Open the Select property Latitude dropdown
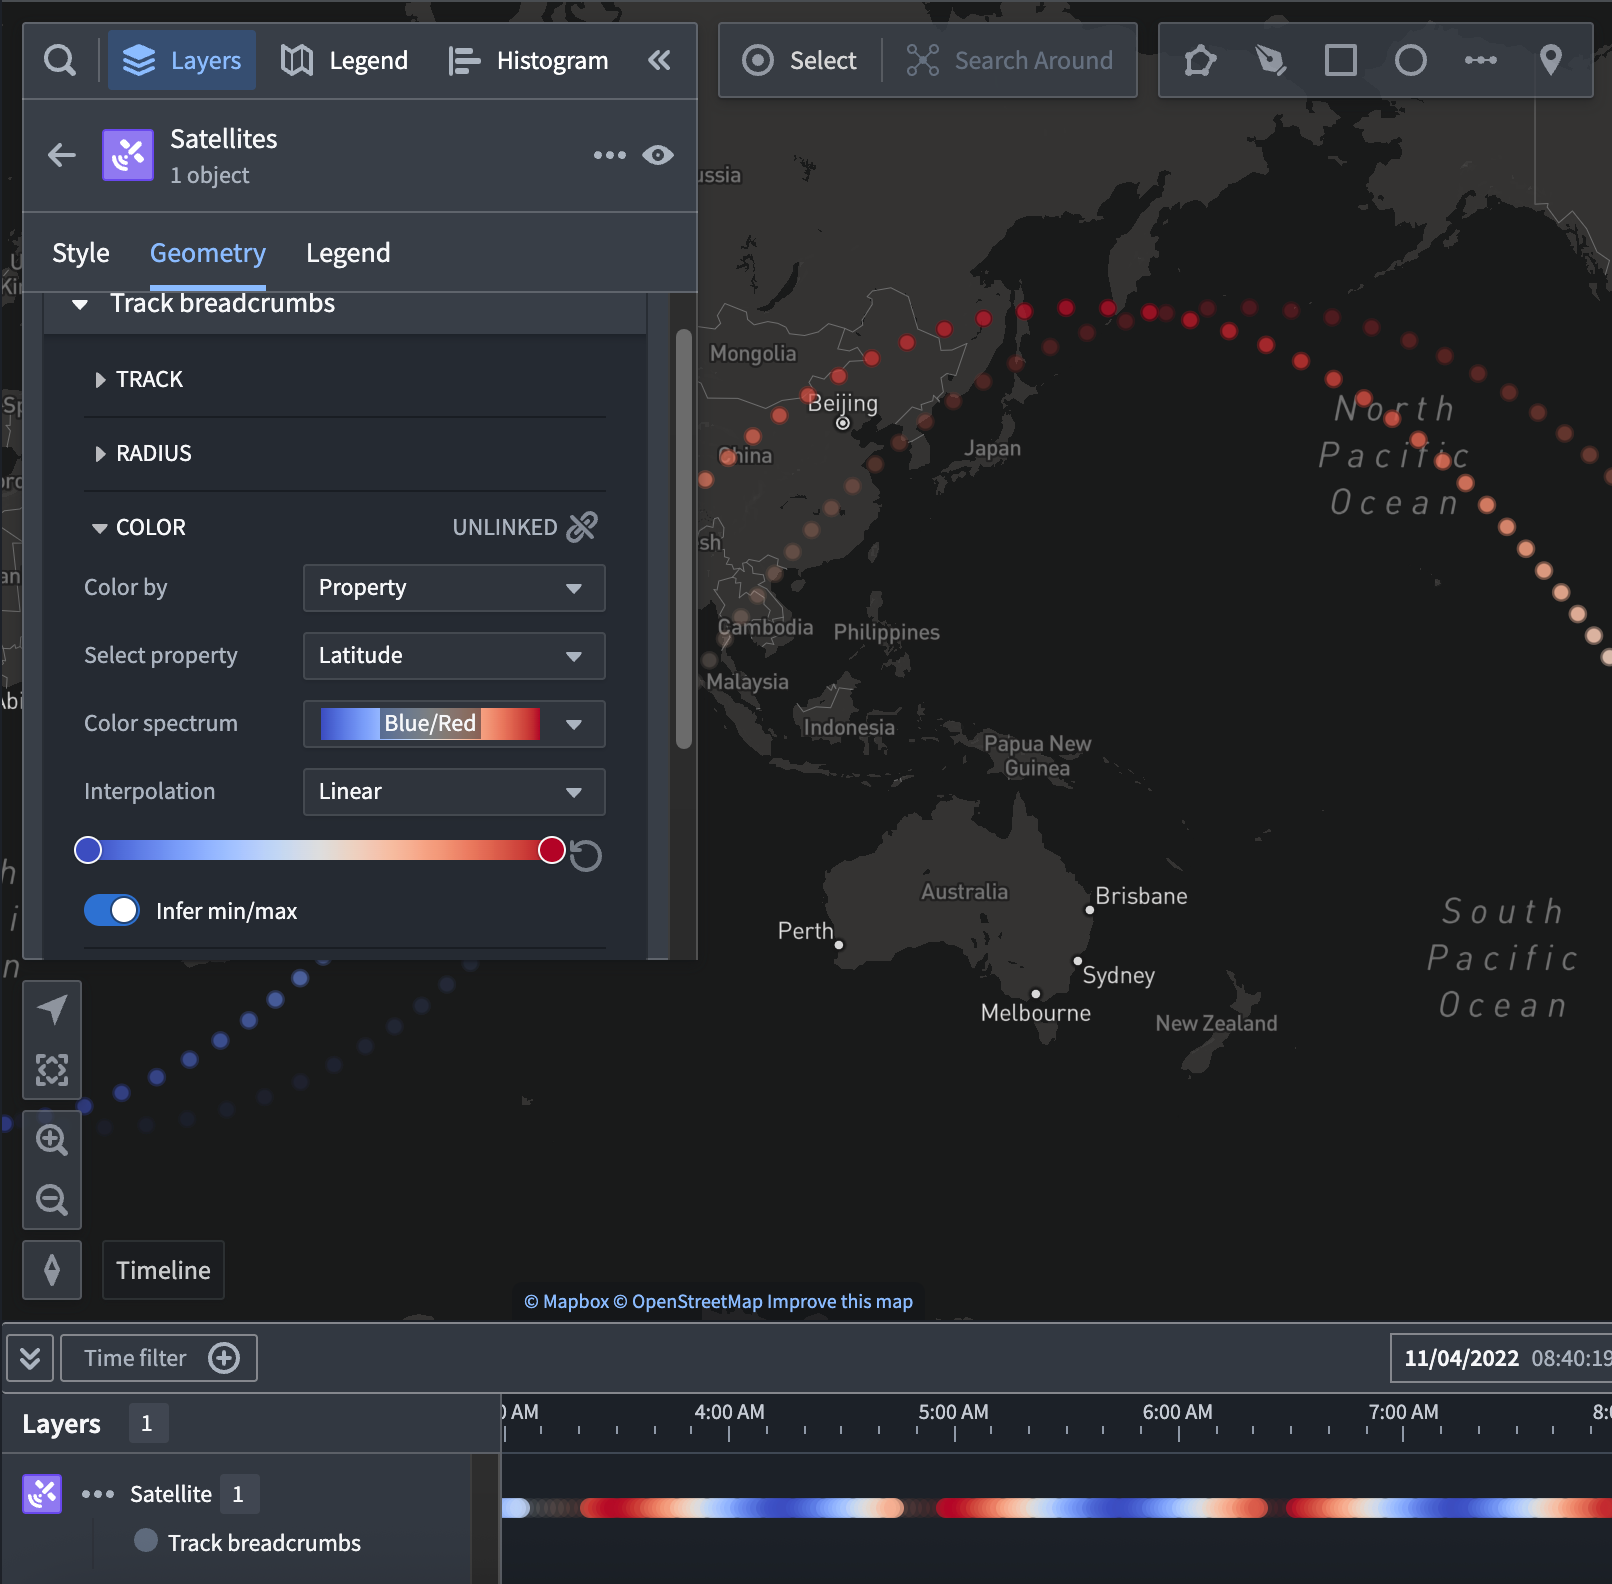Screen dimensions: 1612x1584 [454, 656]
